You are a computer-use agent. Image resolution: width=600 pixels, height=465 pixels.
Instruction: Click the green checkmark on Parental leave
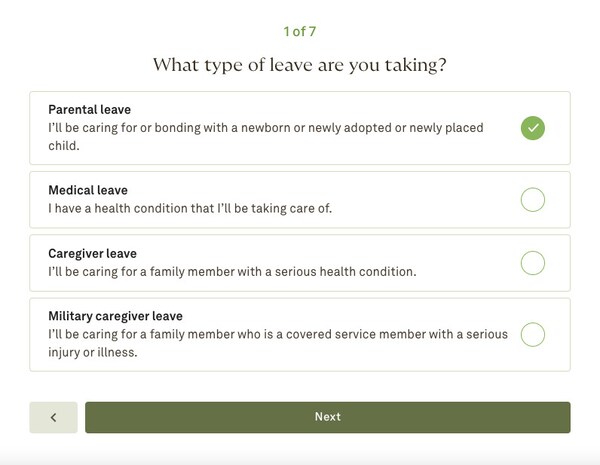533,128
